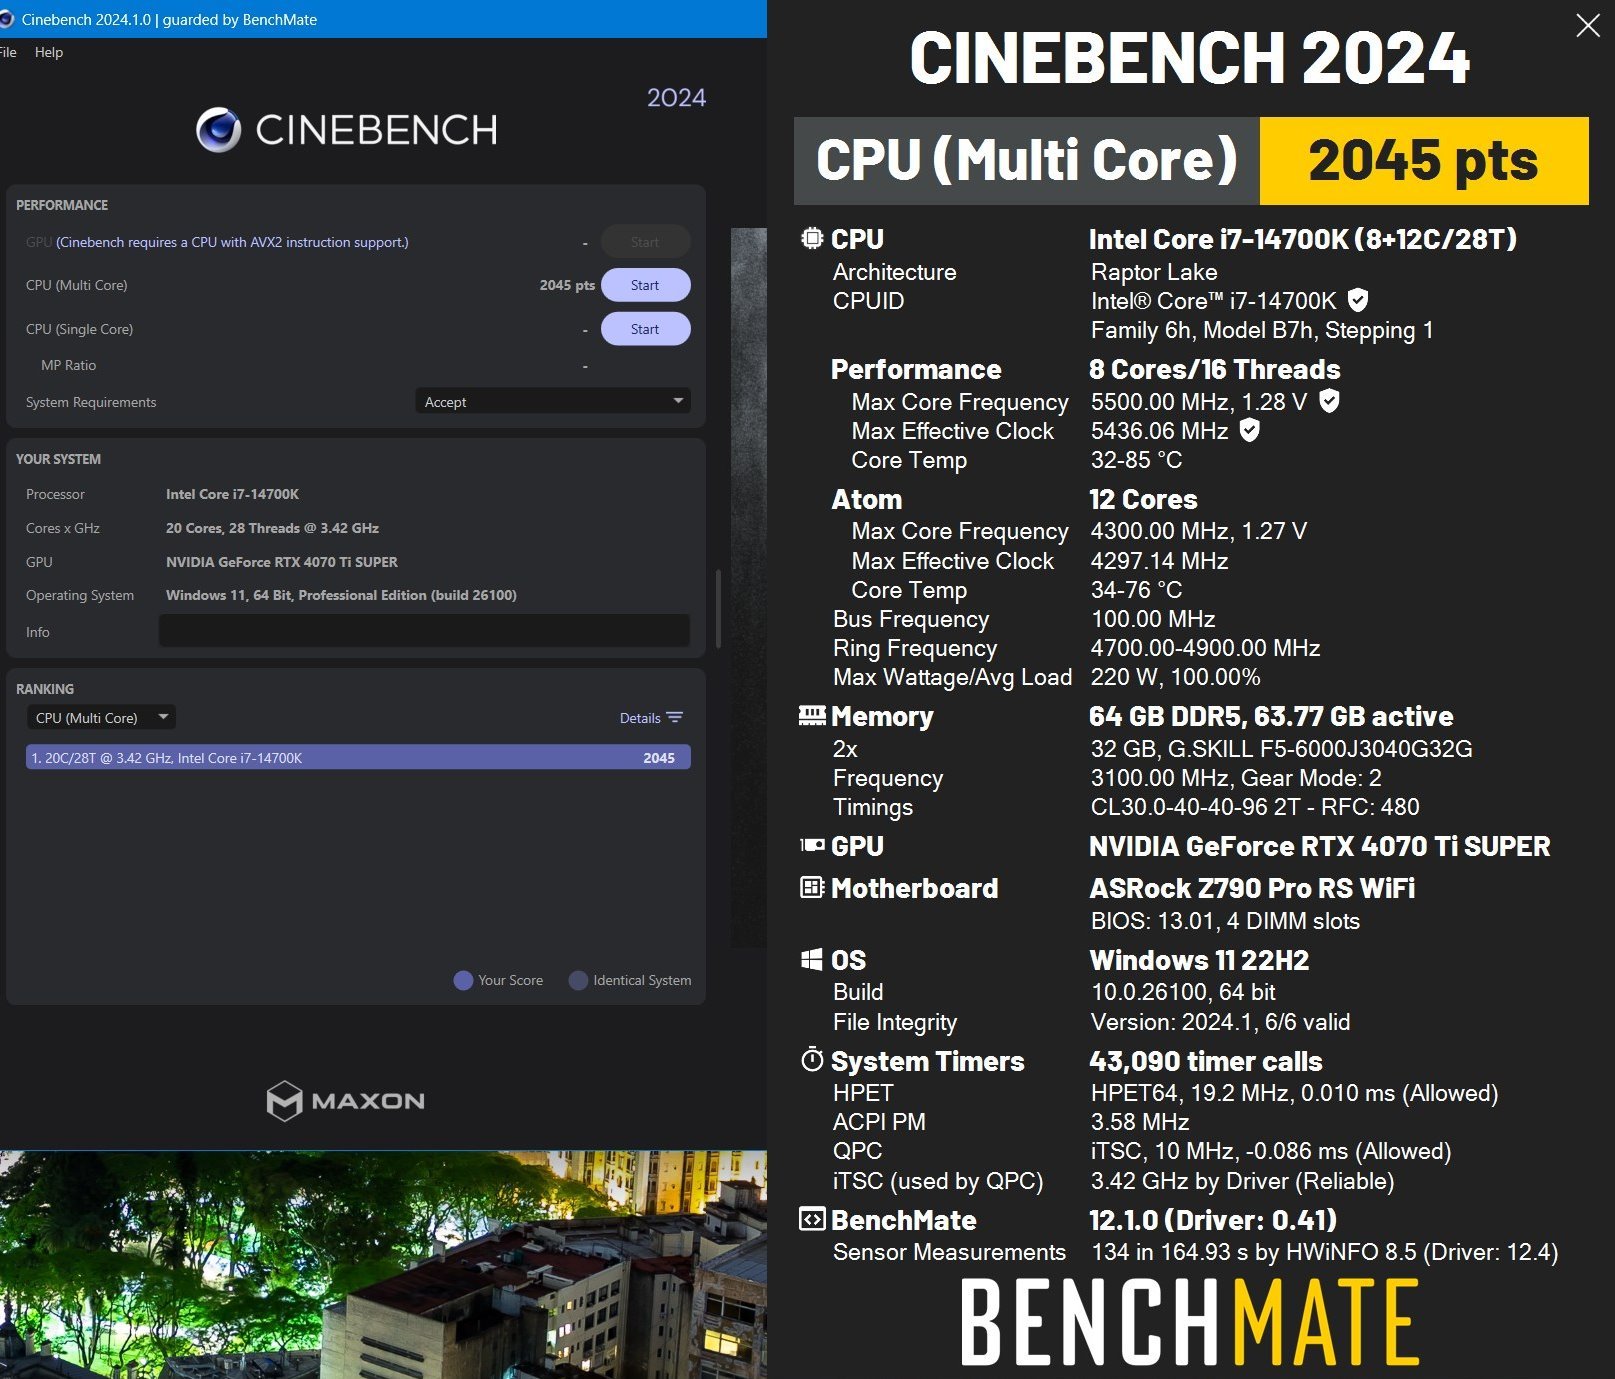The height and width of the screenshot is (1379, 1615).
Task: Click the filter lines icon beside Details
Action: 675,717
